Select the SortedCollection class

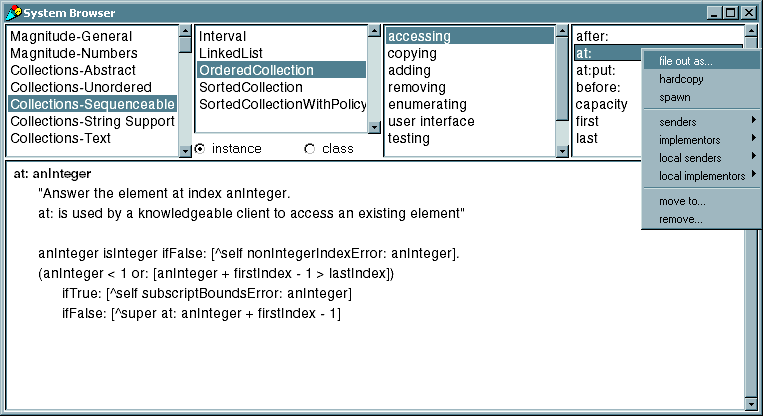[250, 88]
